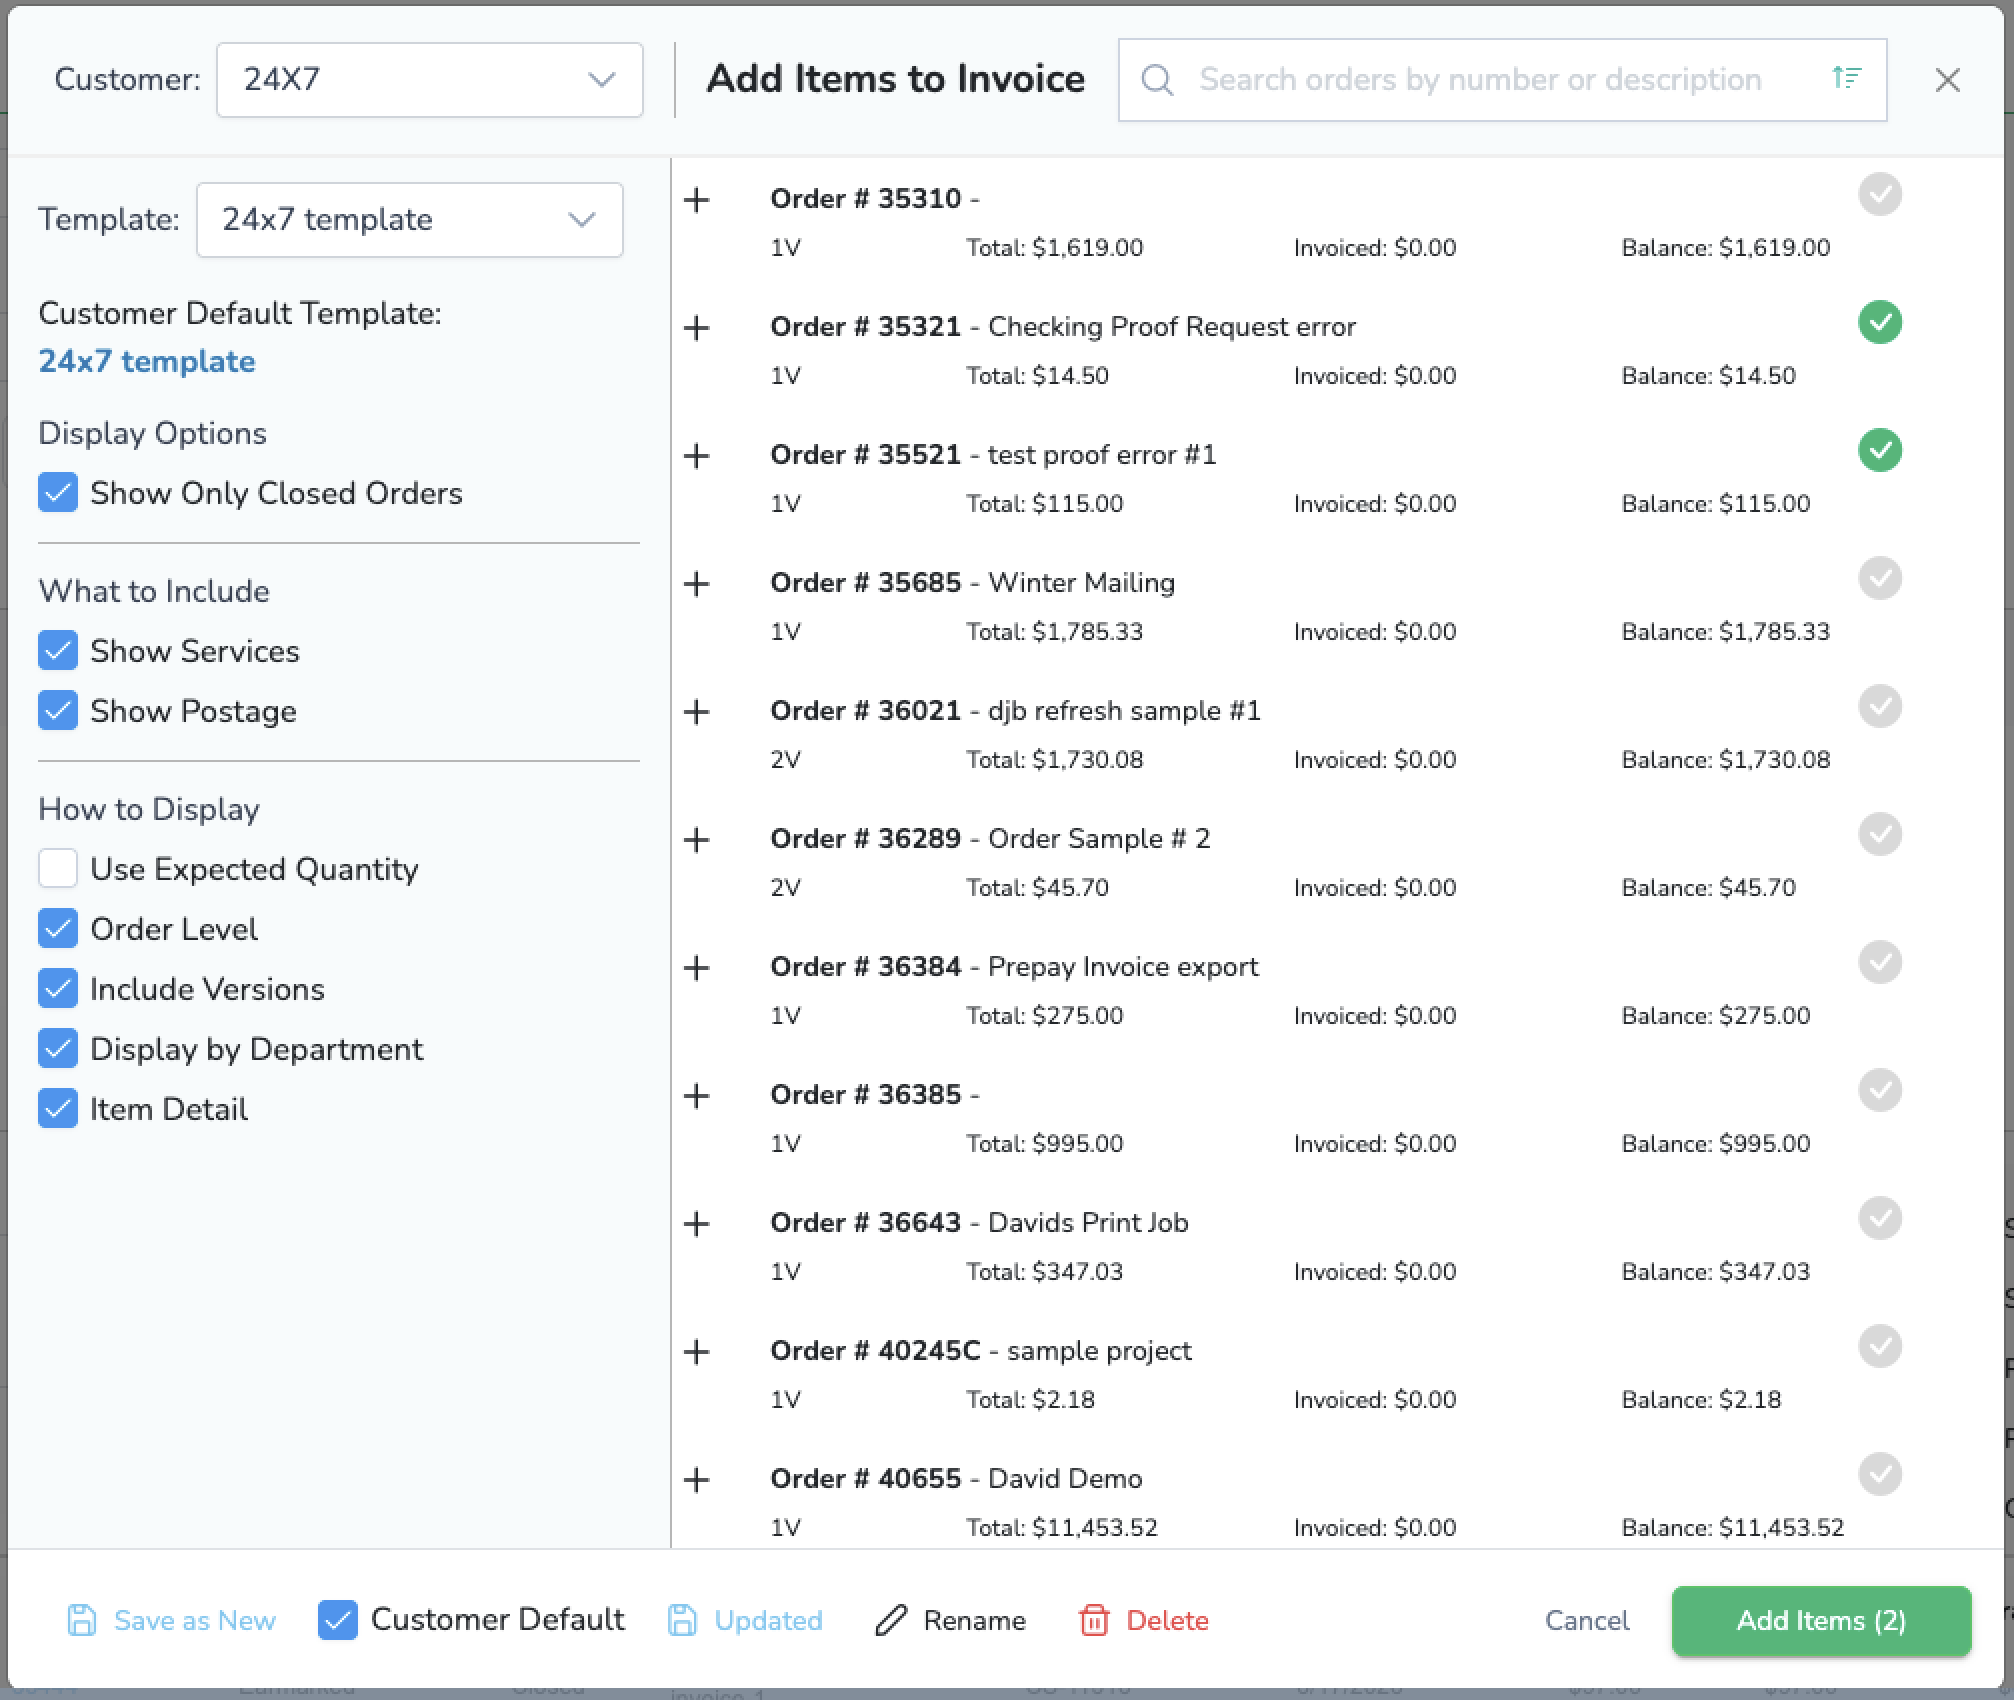Click Order # 35321 Checking Proof Request error title
Screen dimensions: 2014x1700
(x=1063, y=327)
